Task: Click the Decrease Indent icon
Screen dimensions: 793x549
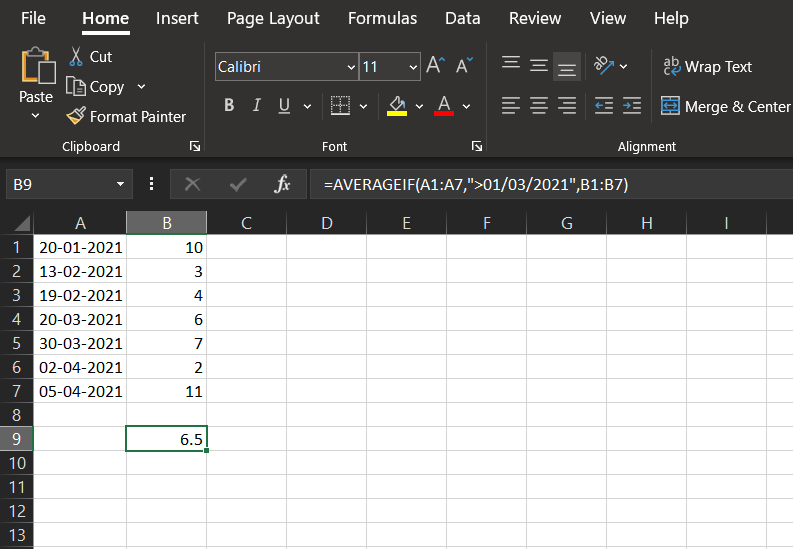Action: coord(604,106)
